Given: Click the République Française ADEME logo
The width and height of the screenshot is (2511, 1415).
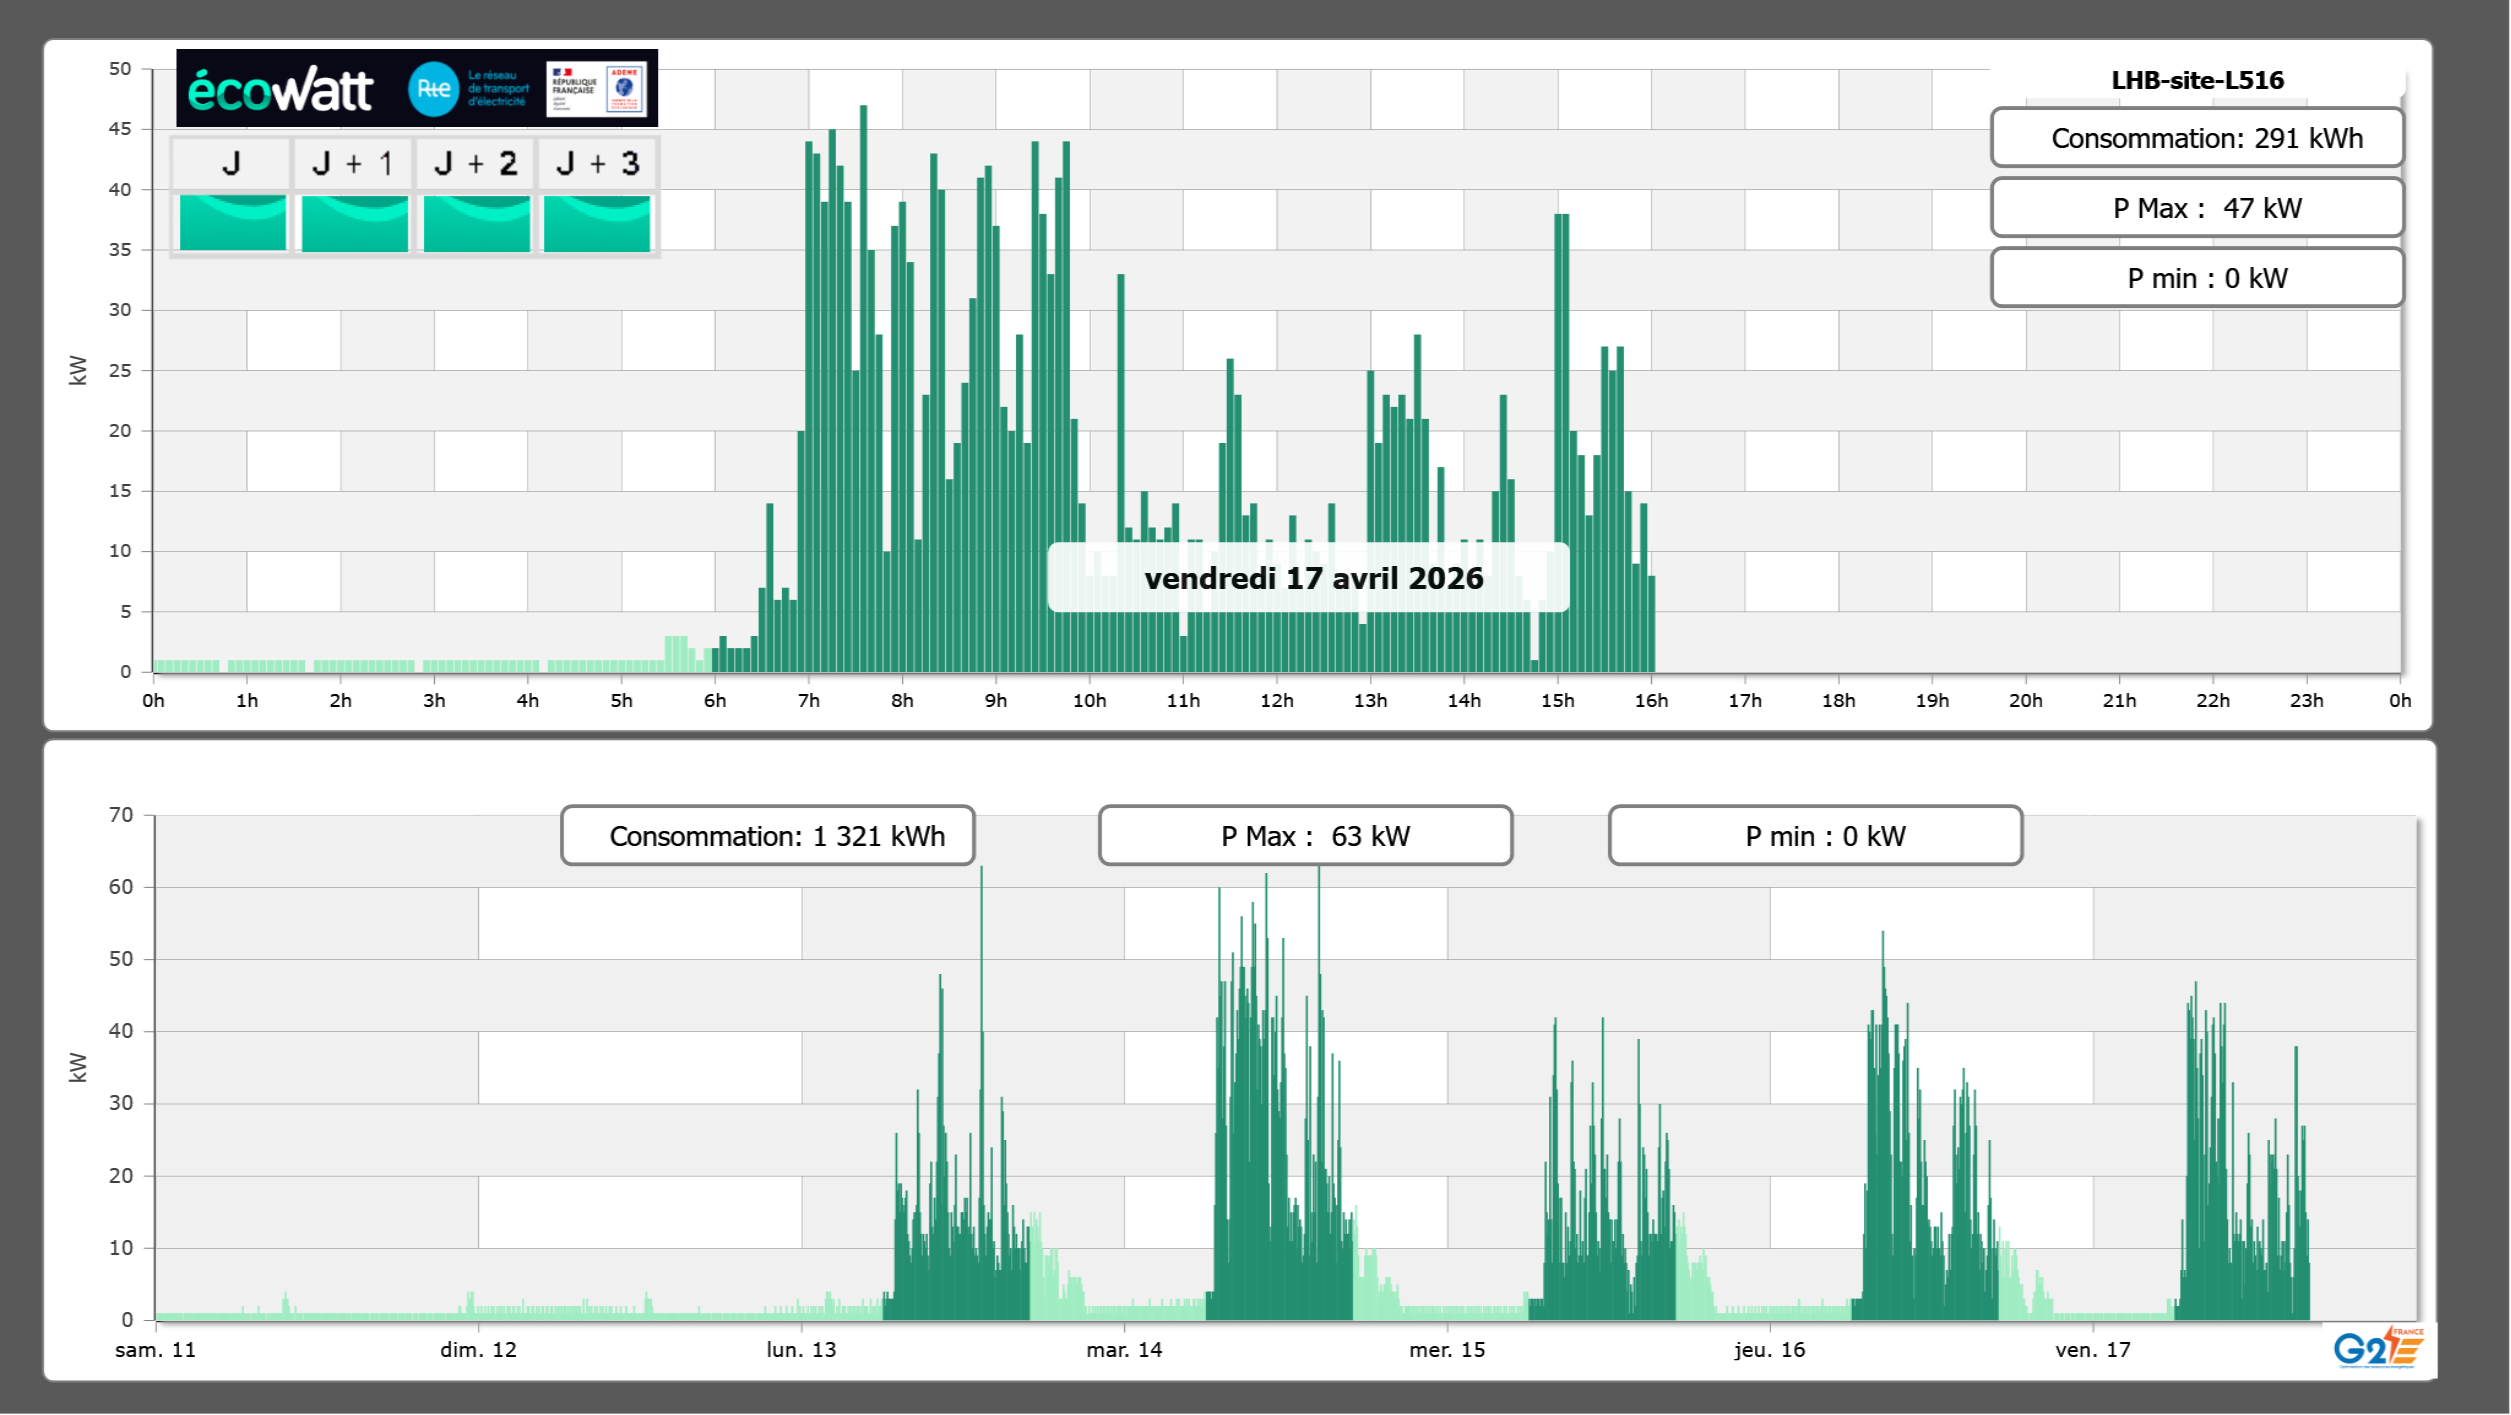Looking at the screenshot, I should (x=597, y=89).
